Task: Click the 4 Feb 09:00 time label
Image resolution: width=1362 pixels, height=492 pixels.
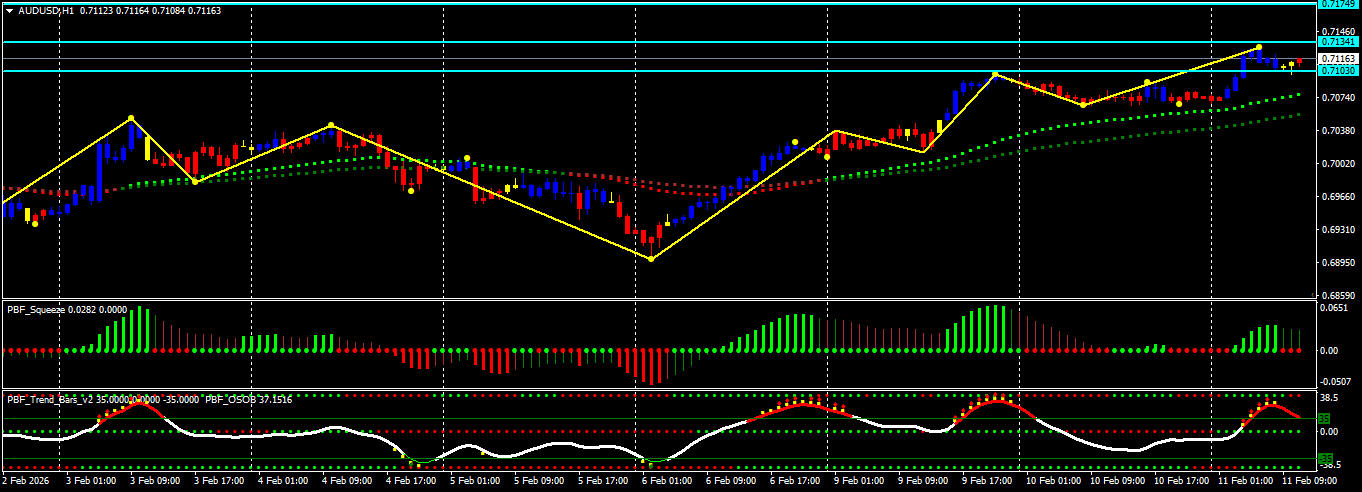Action: 348,481
